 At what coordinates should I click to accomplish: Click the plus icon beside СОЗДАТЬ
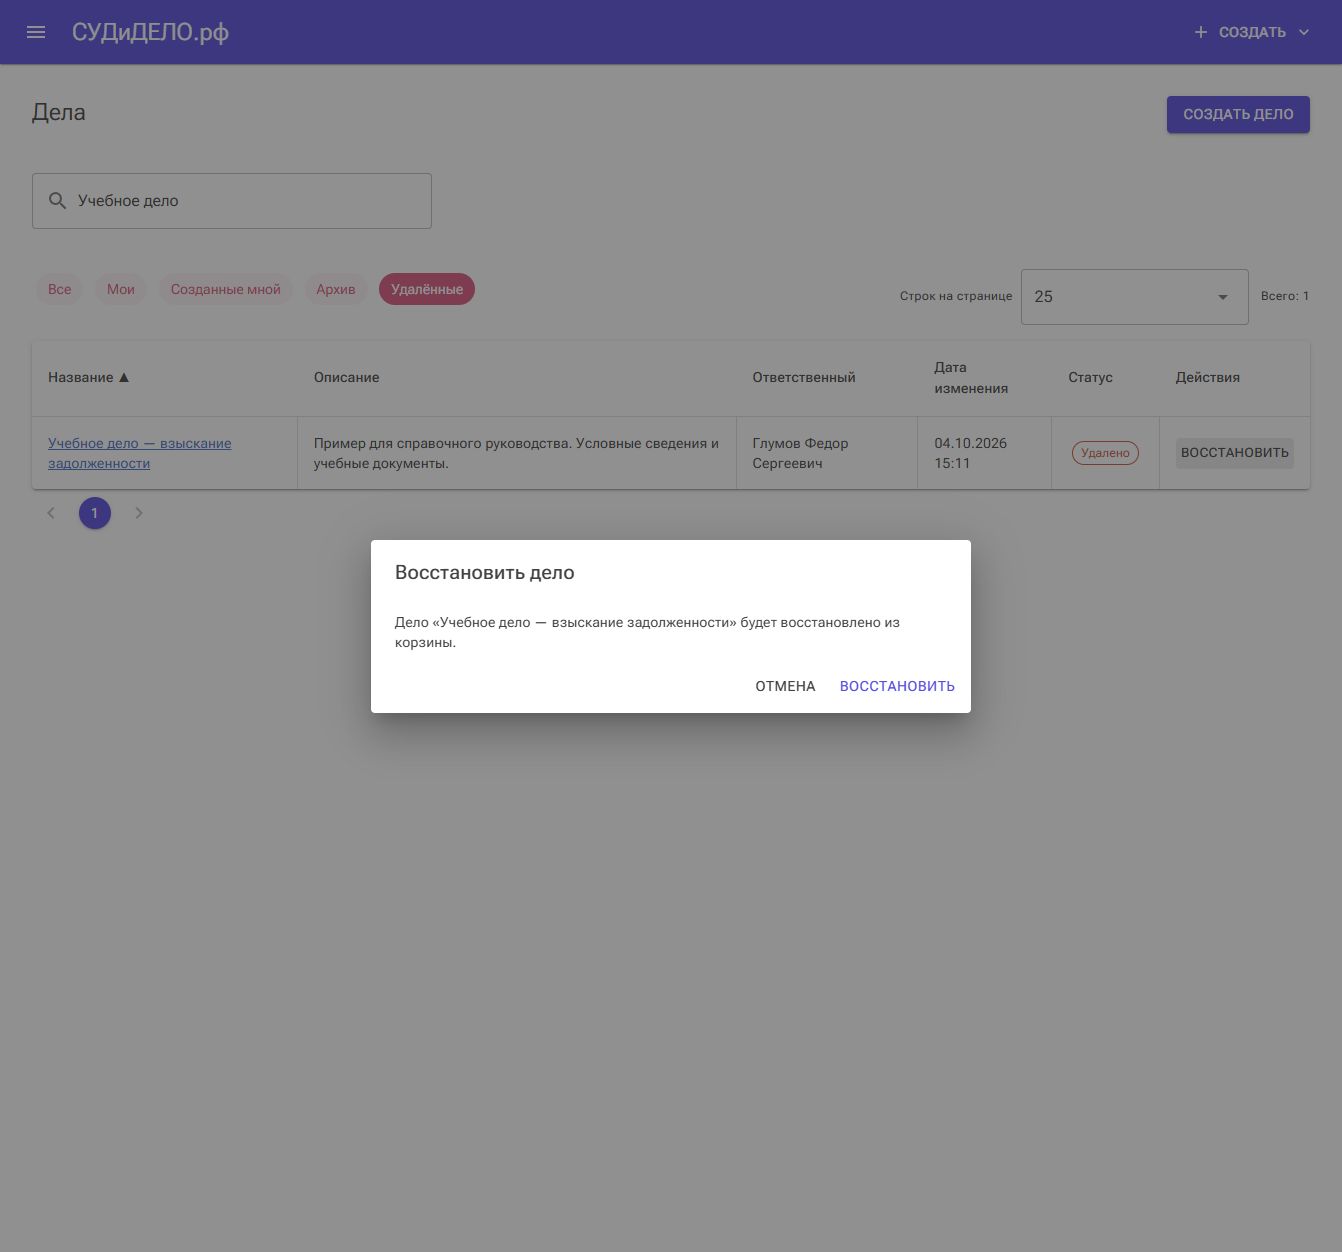pos(1201,32)
